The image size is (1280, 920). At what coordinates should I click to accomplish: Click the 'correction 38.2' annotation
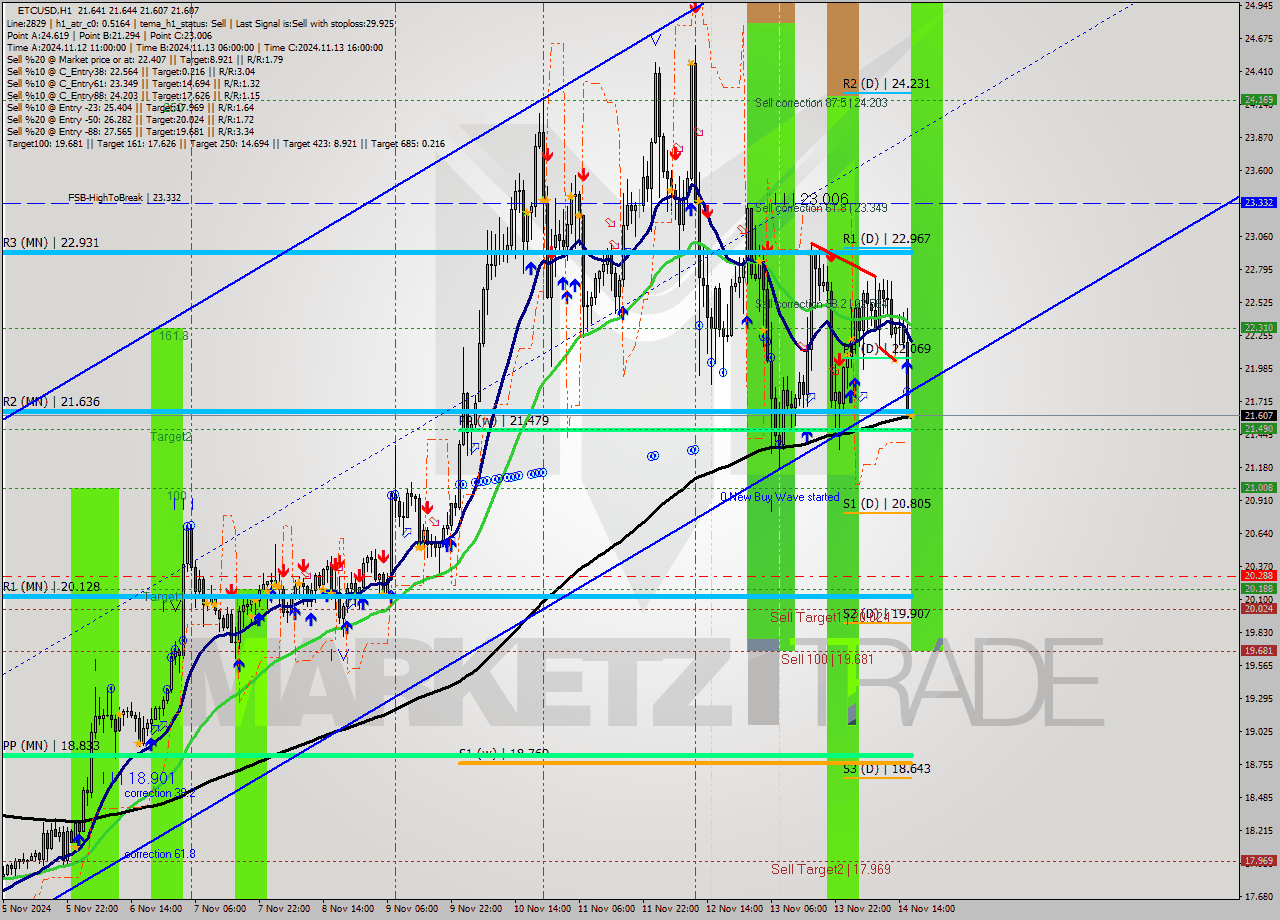(160, 793)
